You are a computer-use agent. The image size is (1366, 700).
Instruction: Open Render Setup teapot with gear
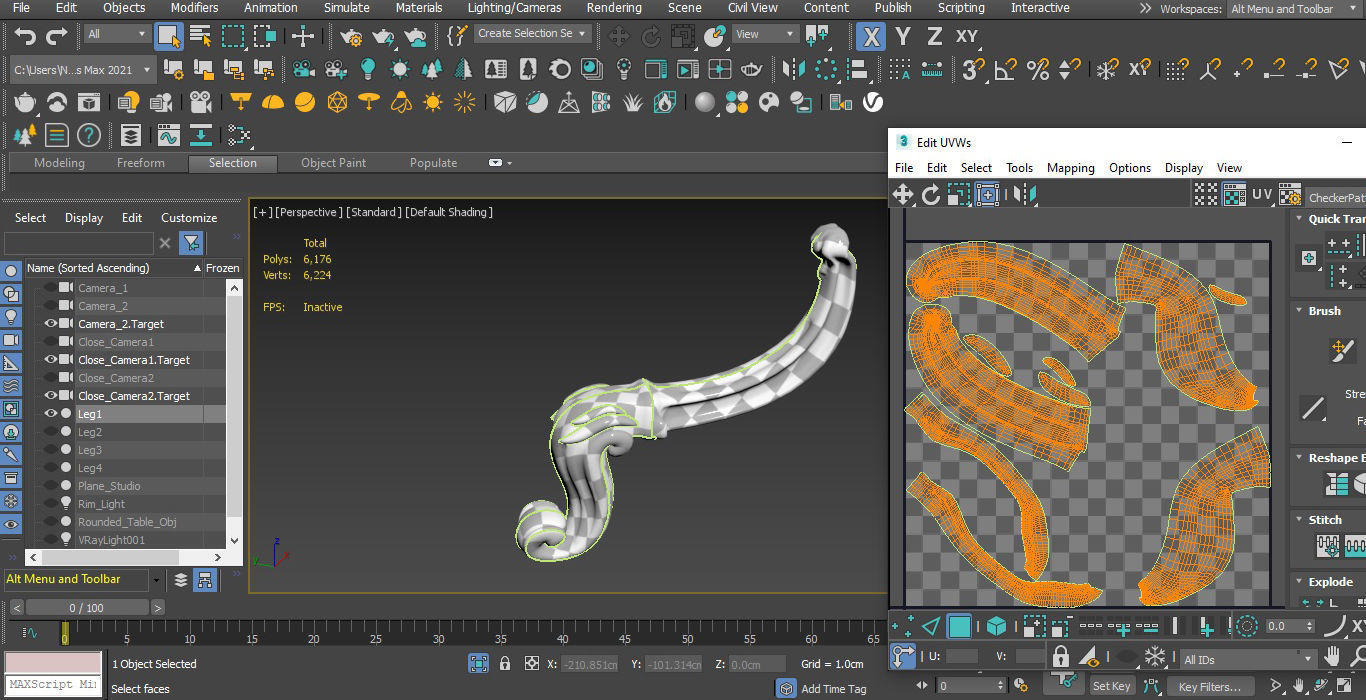click(x=351, y=37)
